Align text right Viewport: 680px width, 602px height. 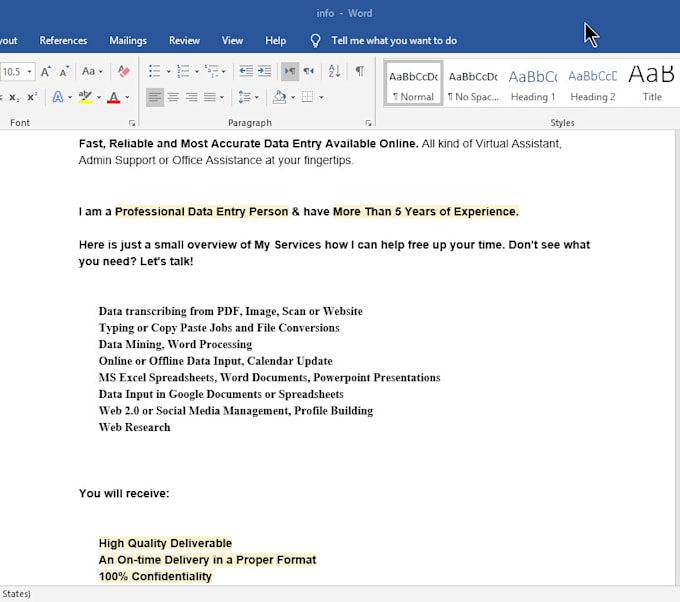coord(192,97)
